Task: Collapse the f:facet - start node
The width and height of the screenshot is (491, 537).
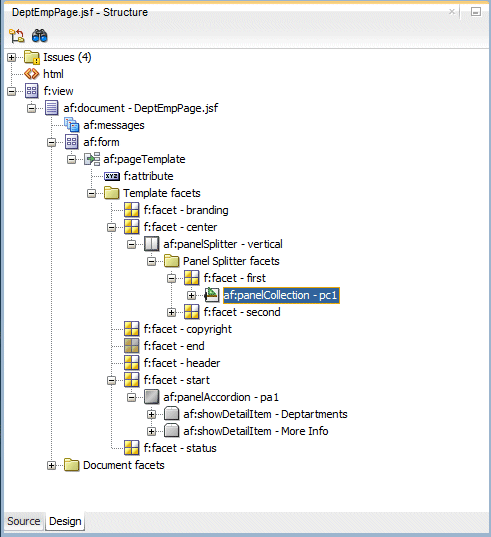Action: [x=111, y=380]
